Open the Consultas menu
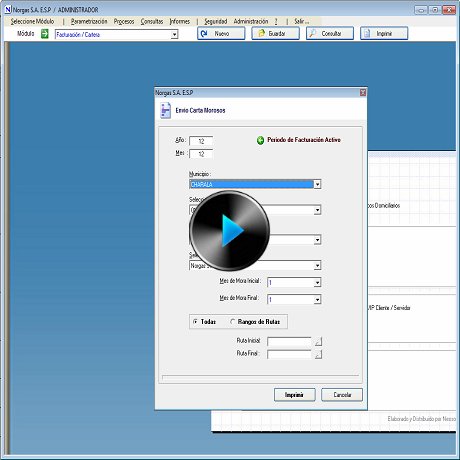 152,22
